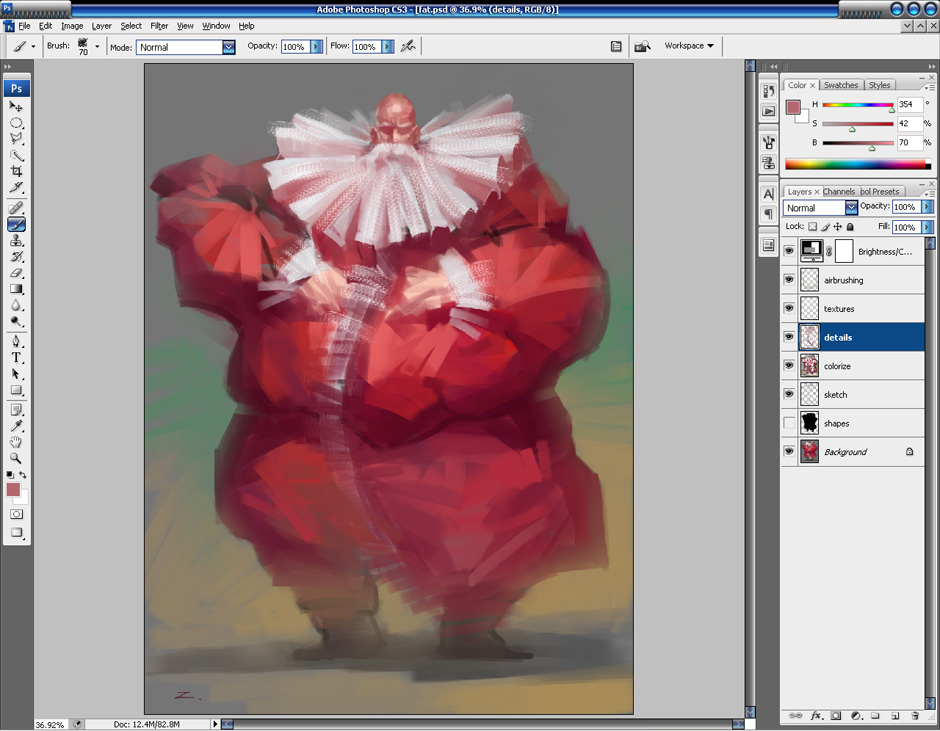Choose the Type tool
The image size is (940, 731).
click(16, 357)
